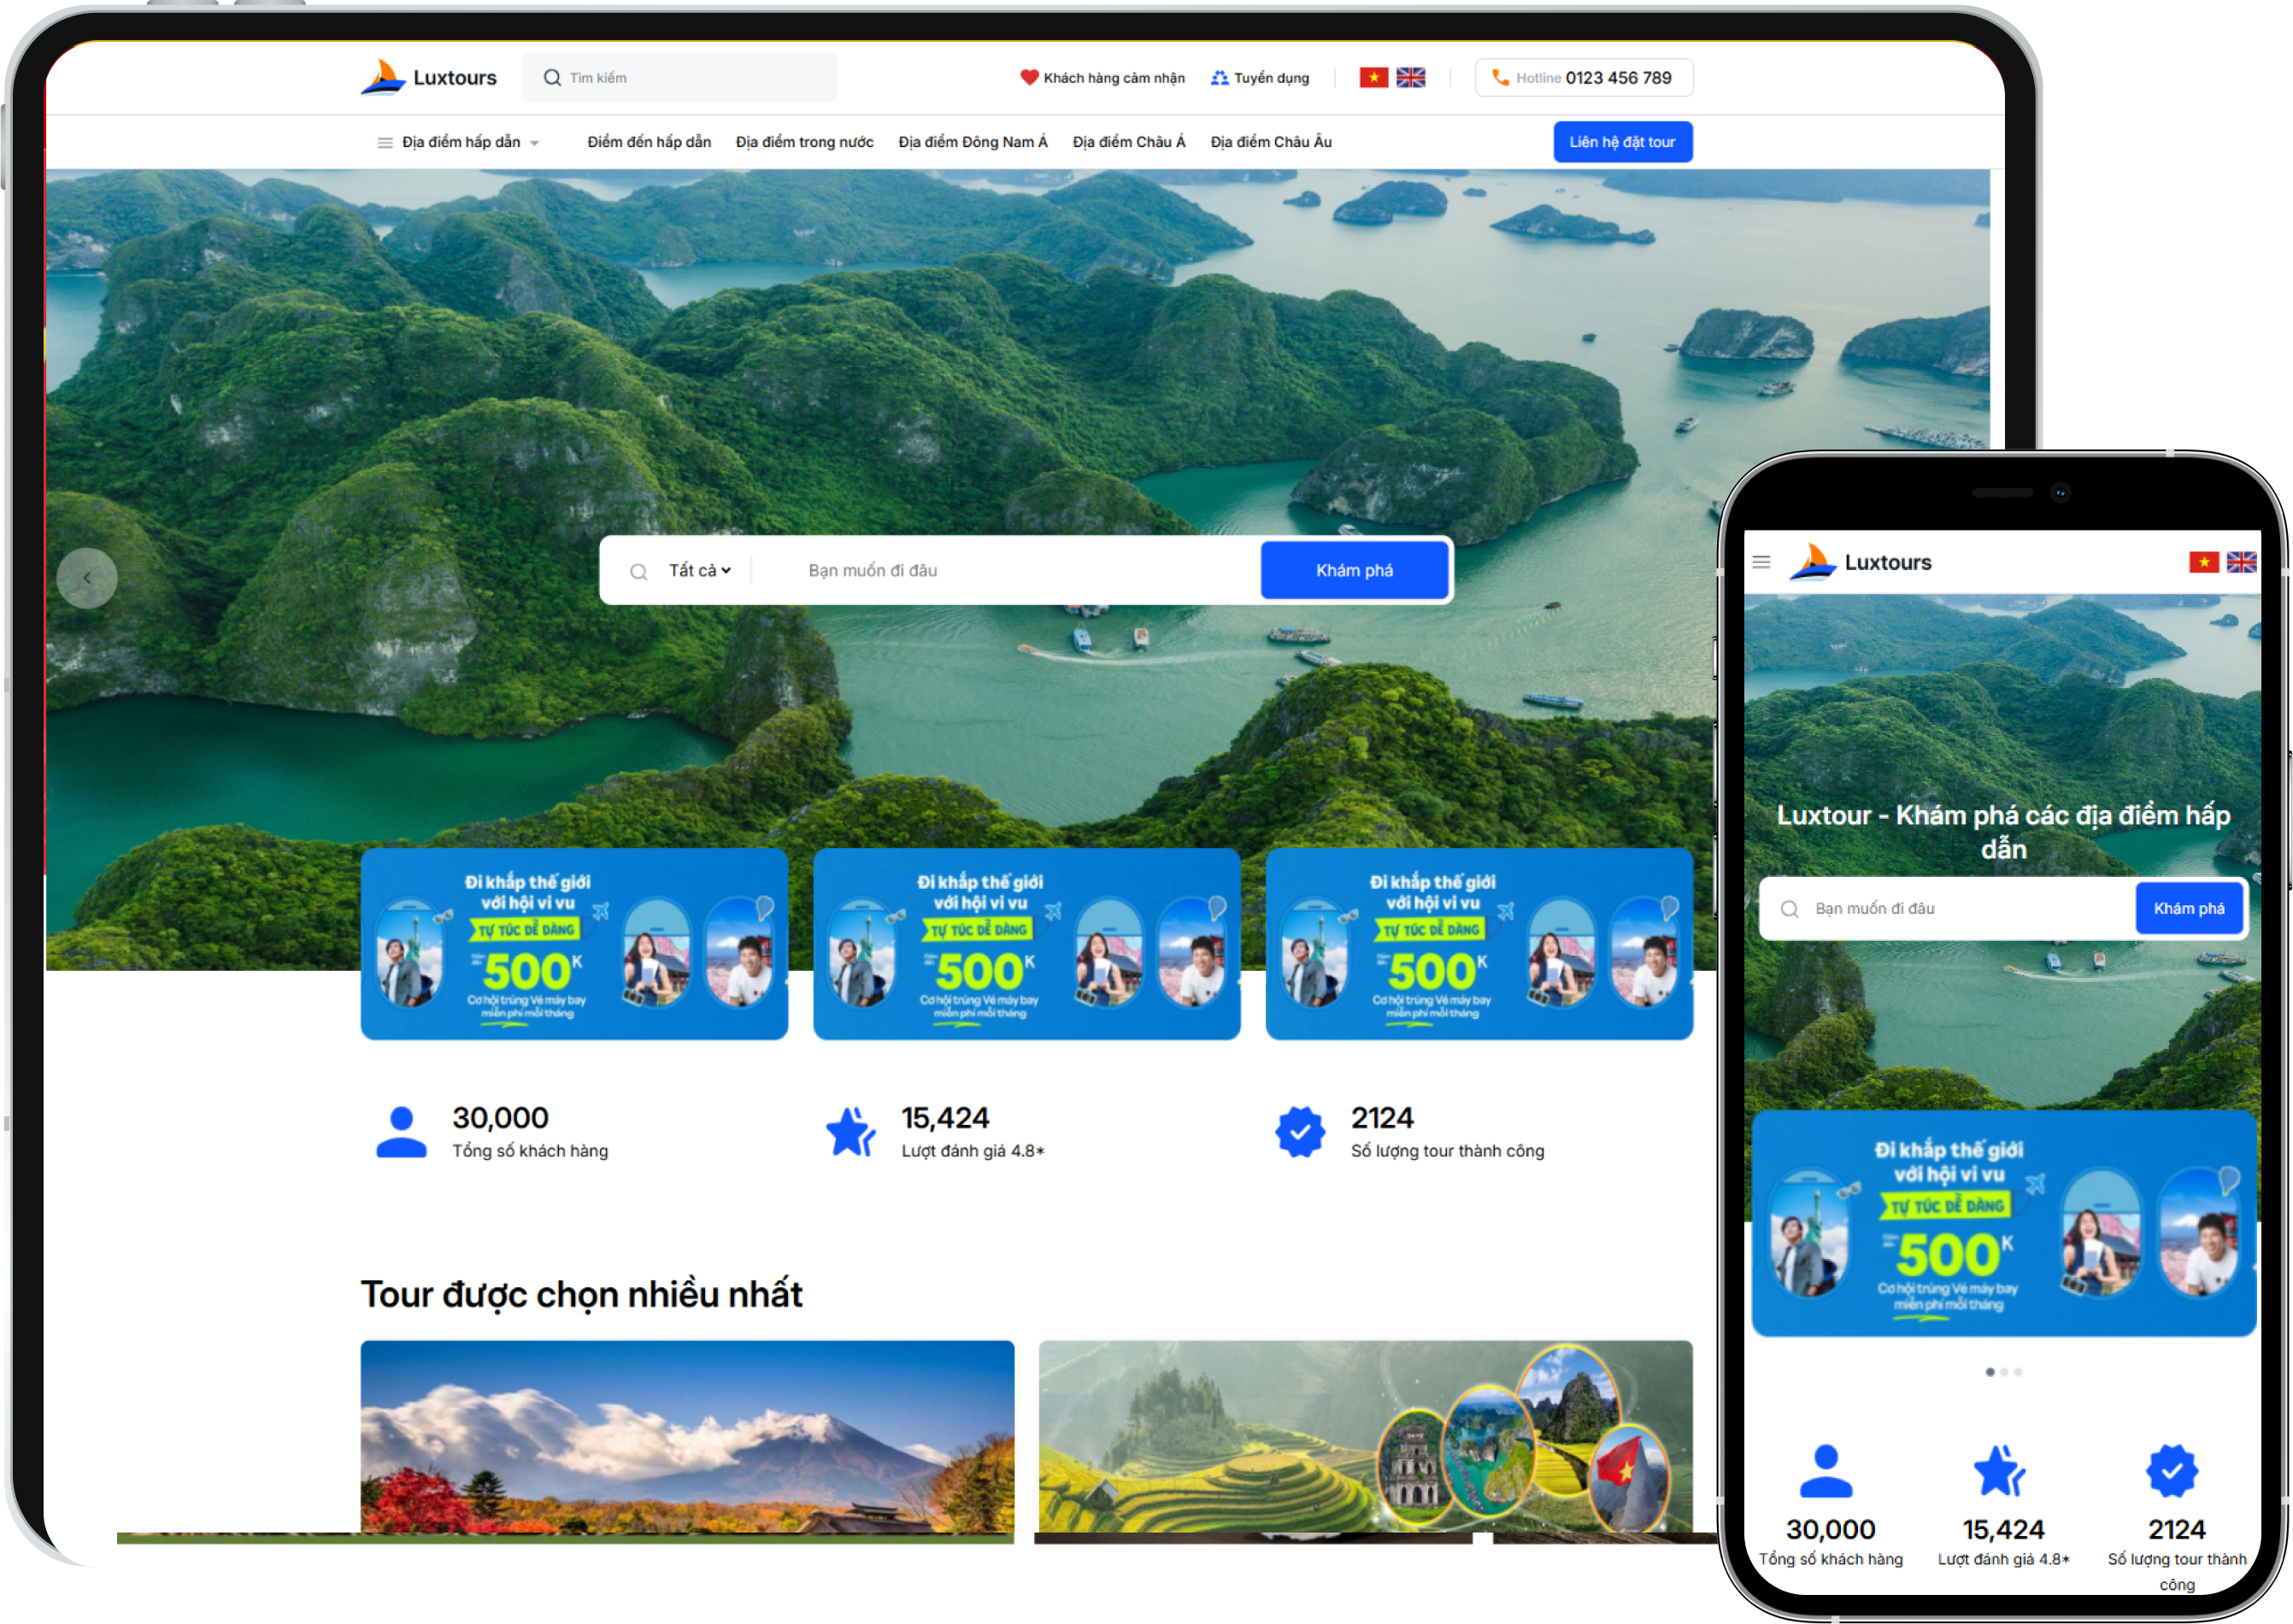Open Địa điểm trong nước menu item

click(x=804, y=142)
